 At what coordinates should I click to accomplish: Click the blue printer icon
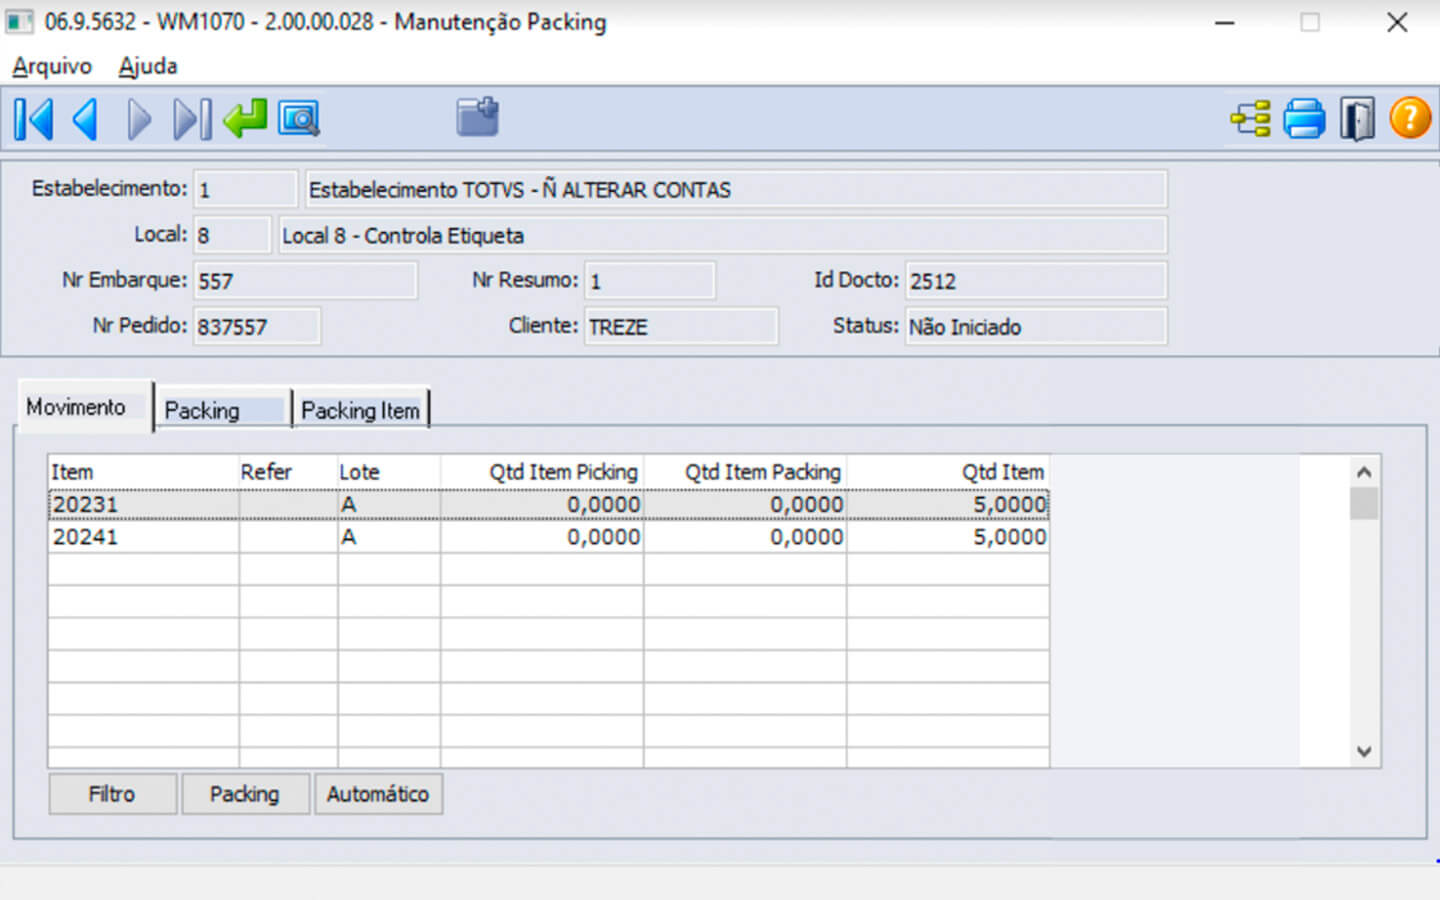pyautogui.click(x=1303, y=119)
